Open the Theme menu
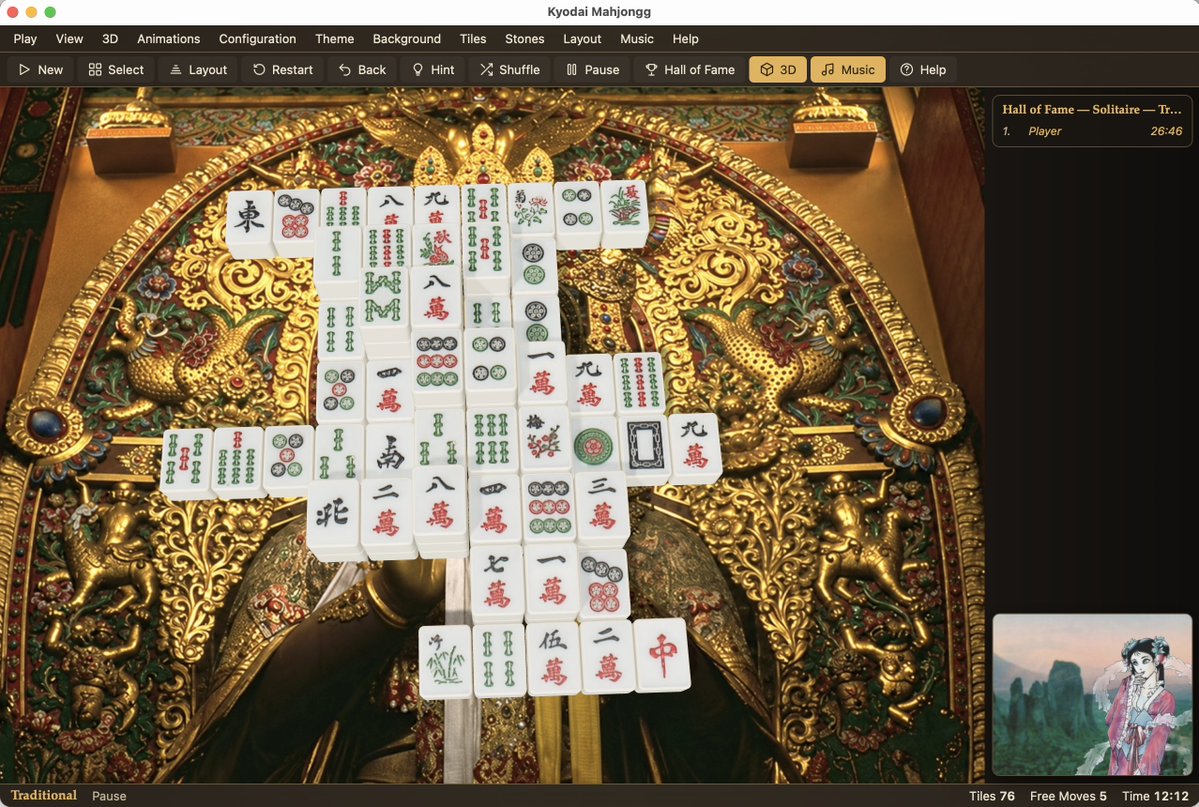This screenshot has width=1199, height=807. click(x=334, y=39)
